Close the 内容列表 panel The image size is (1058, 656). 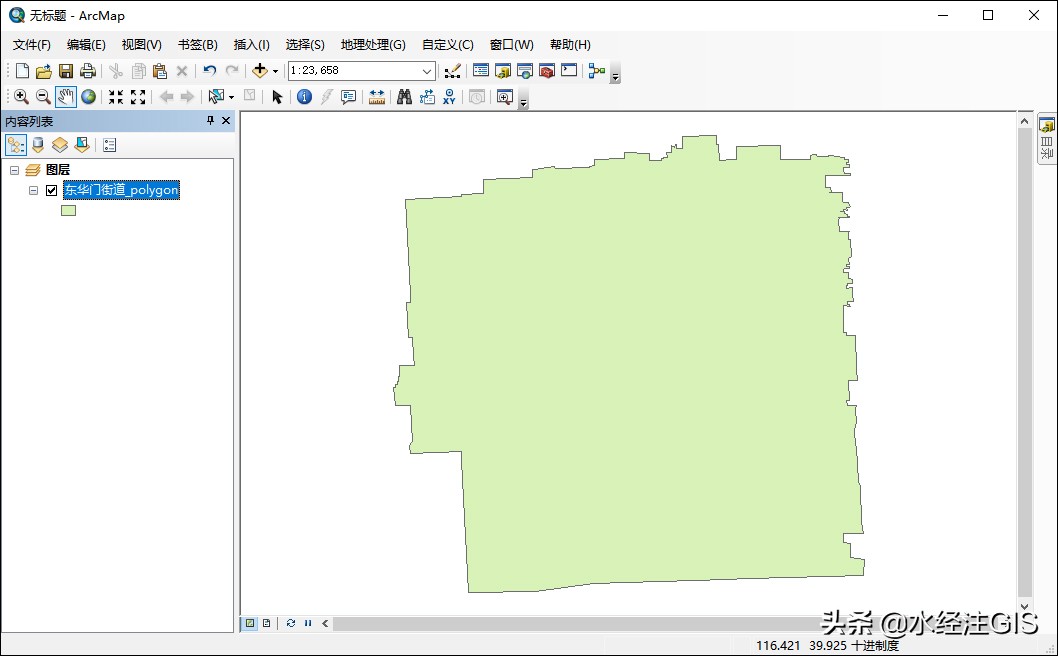click(226, 120)
